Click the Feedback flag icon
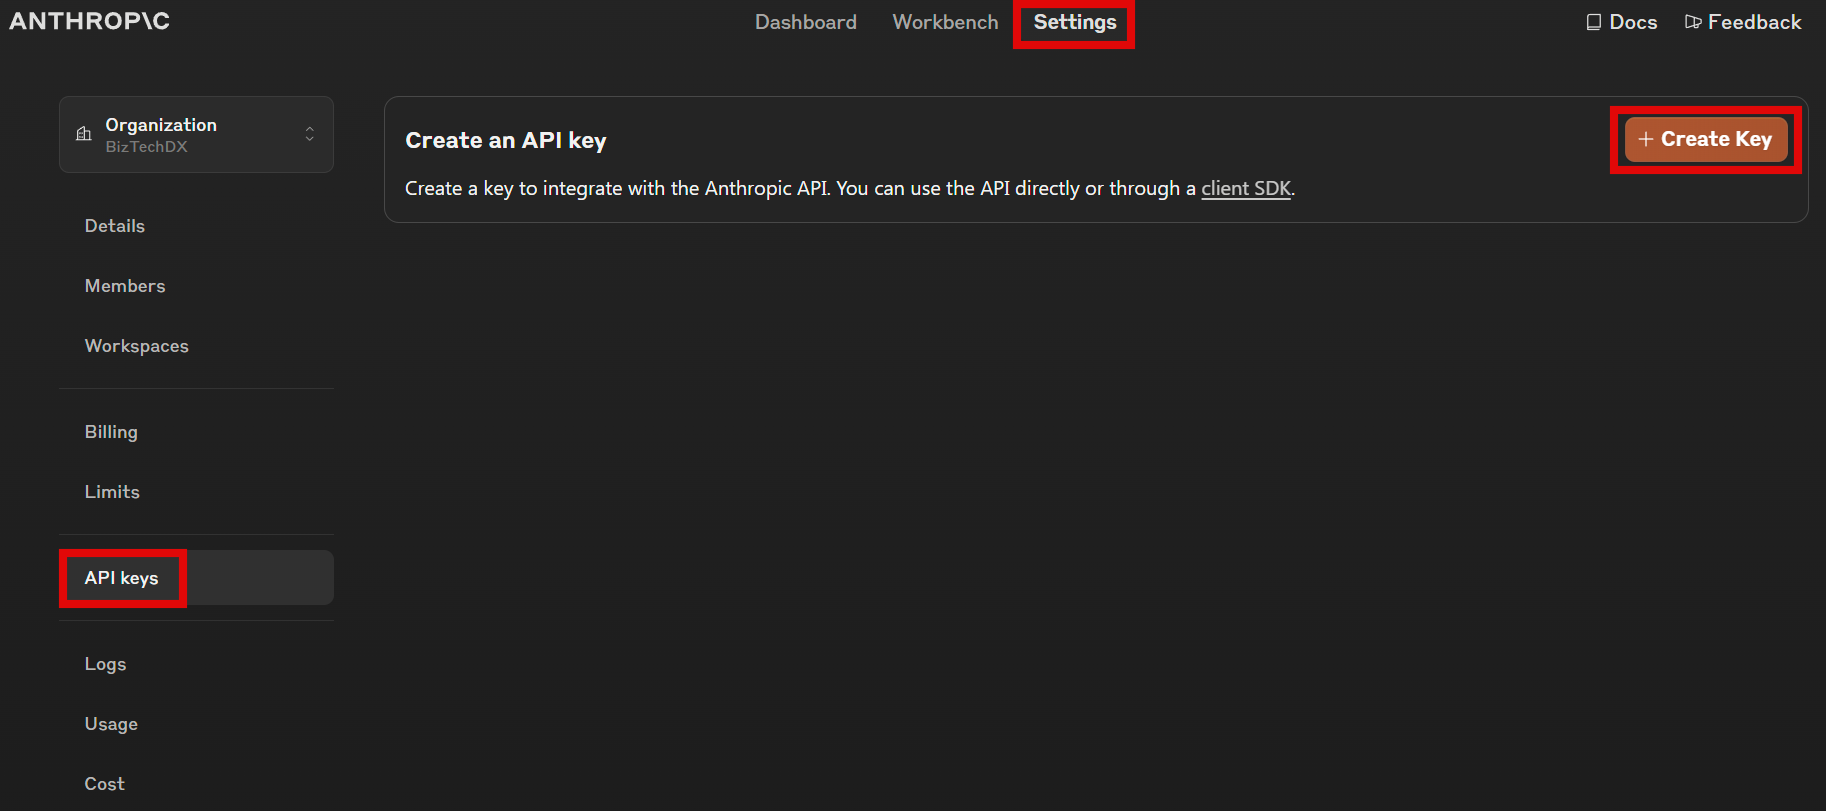 click(1693, 22)
